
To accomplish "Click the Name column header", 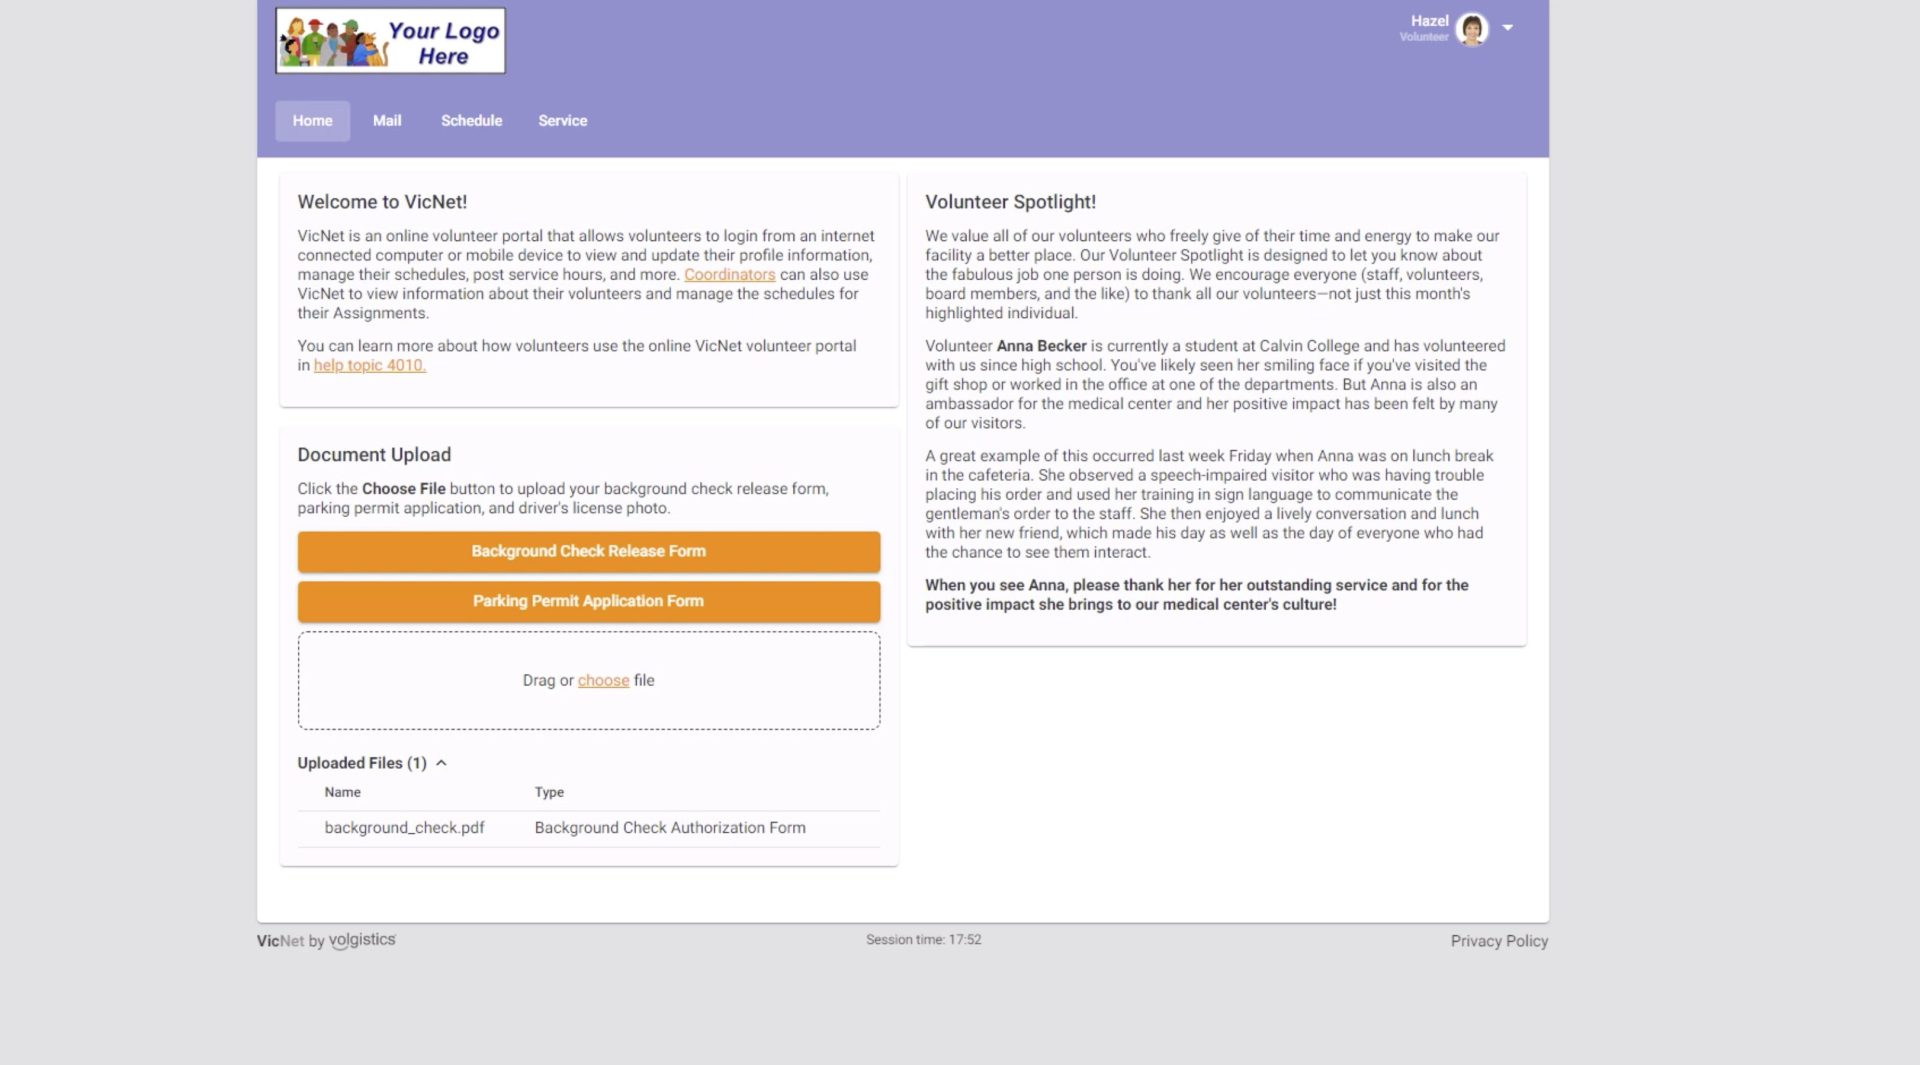I will tap(342, 792).
